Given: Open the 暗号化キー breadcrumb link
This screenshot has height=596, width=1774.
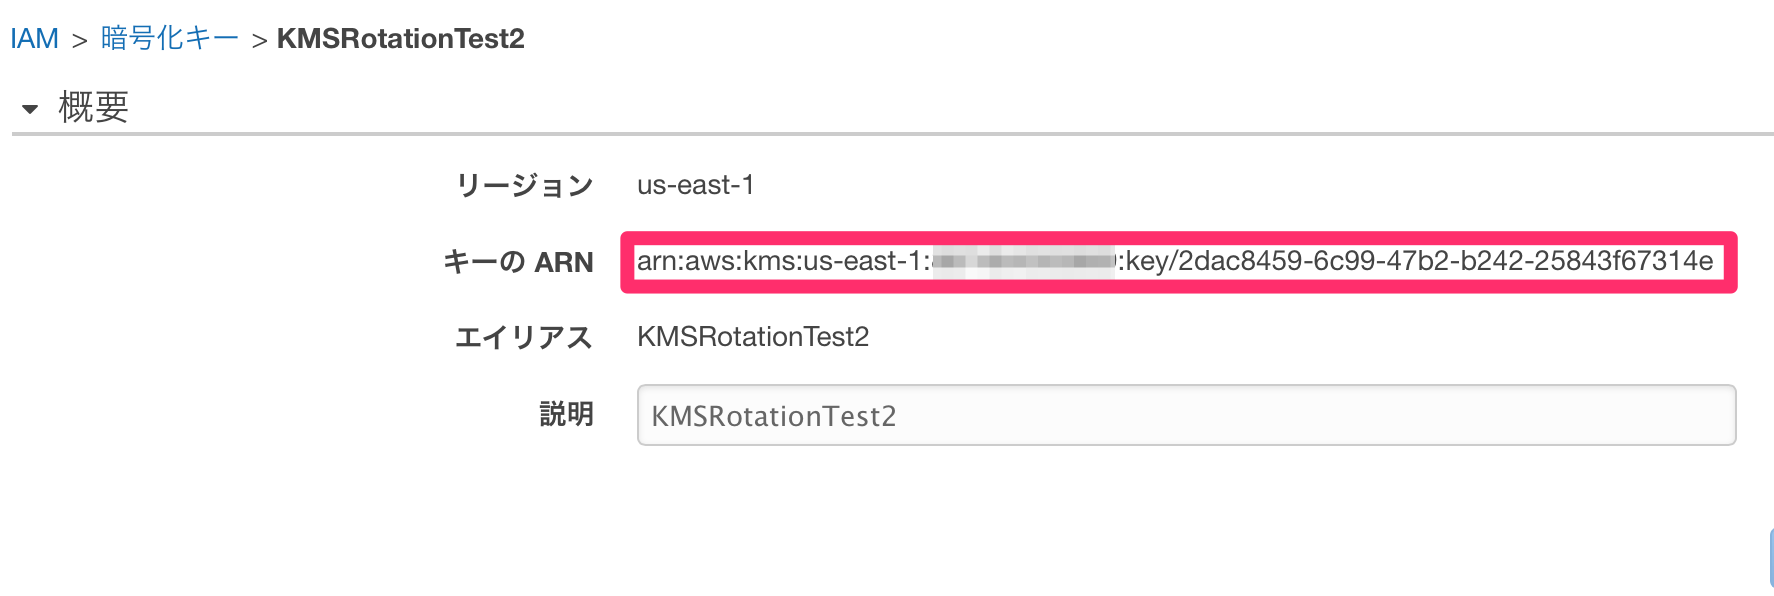Looking at the screenshot, I should 166,37.
